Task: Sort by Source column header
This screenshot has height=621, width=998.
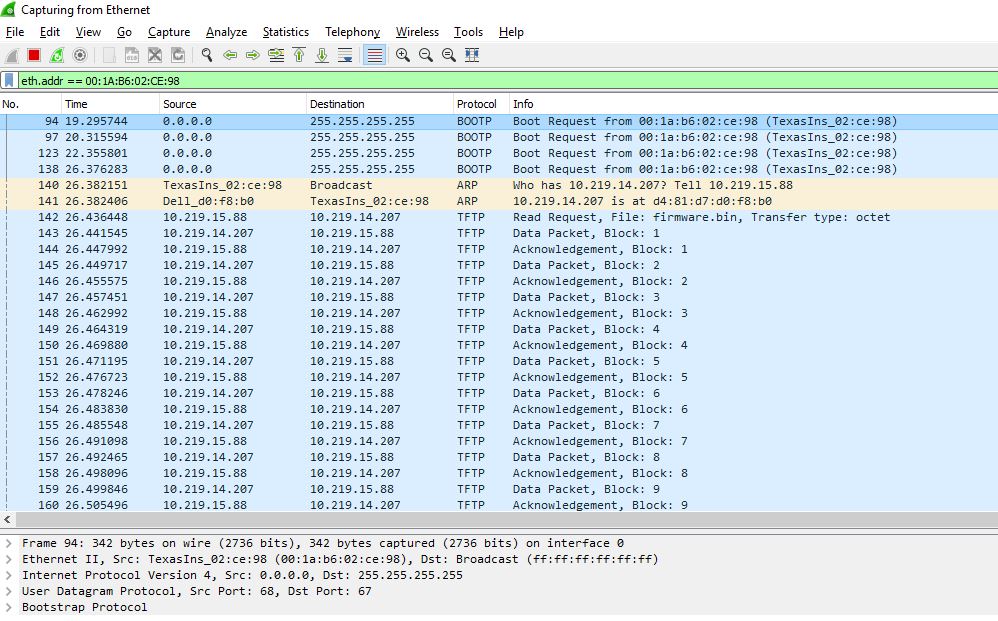Action: [232, 104]
